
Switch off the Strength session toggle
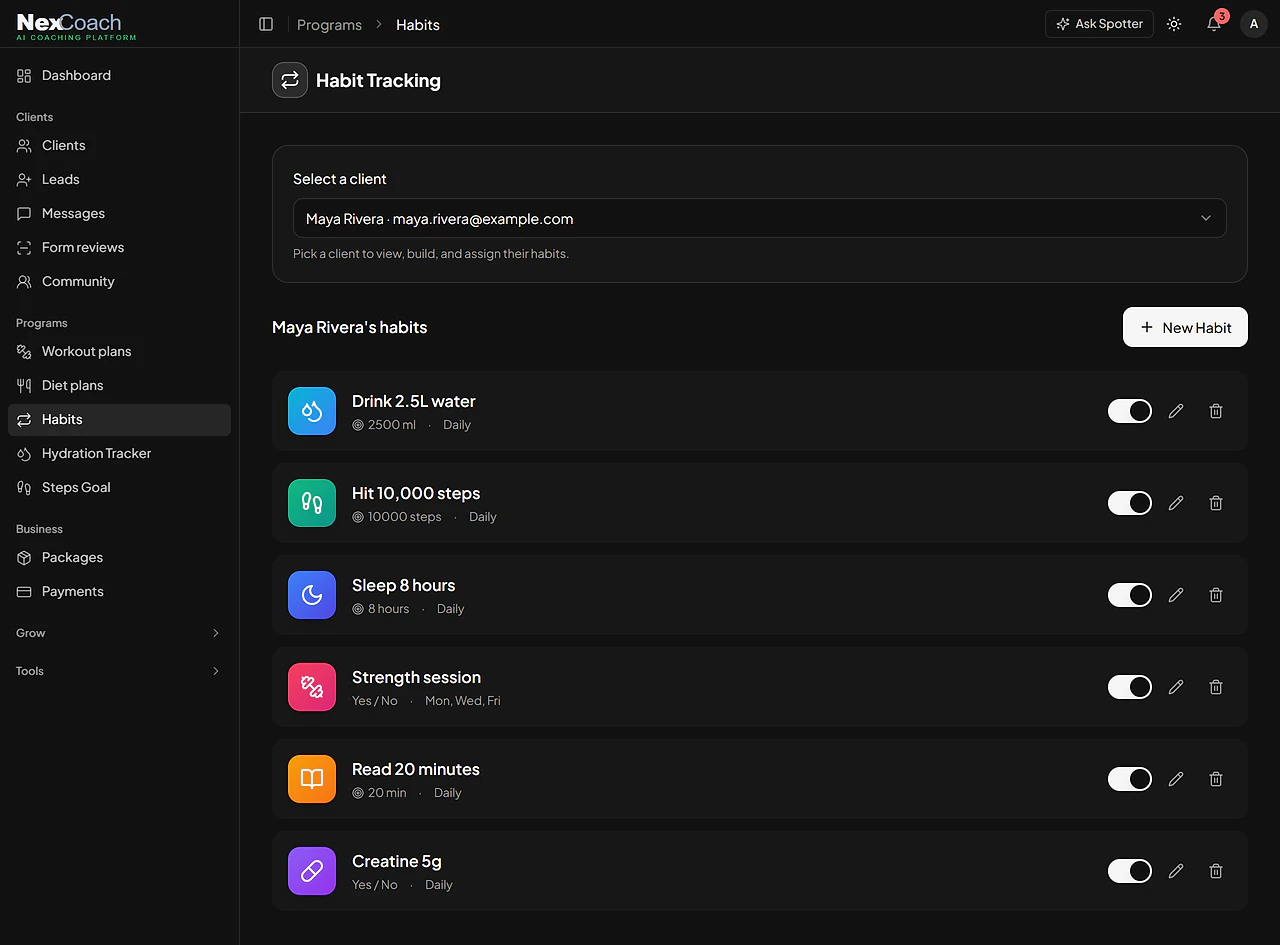[x=1130, y=687]
